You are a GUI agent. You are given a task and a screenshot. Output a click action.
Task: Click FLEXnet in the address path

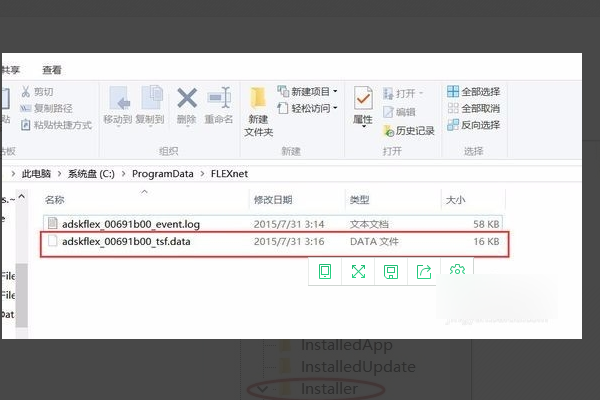229,174
